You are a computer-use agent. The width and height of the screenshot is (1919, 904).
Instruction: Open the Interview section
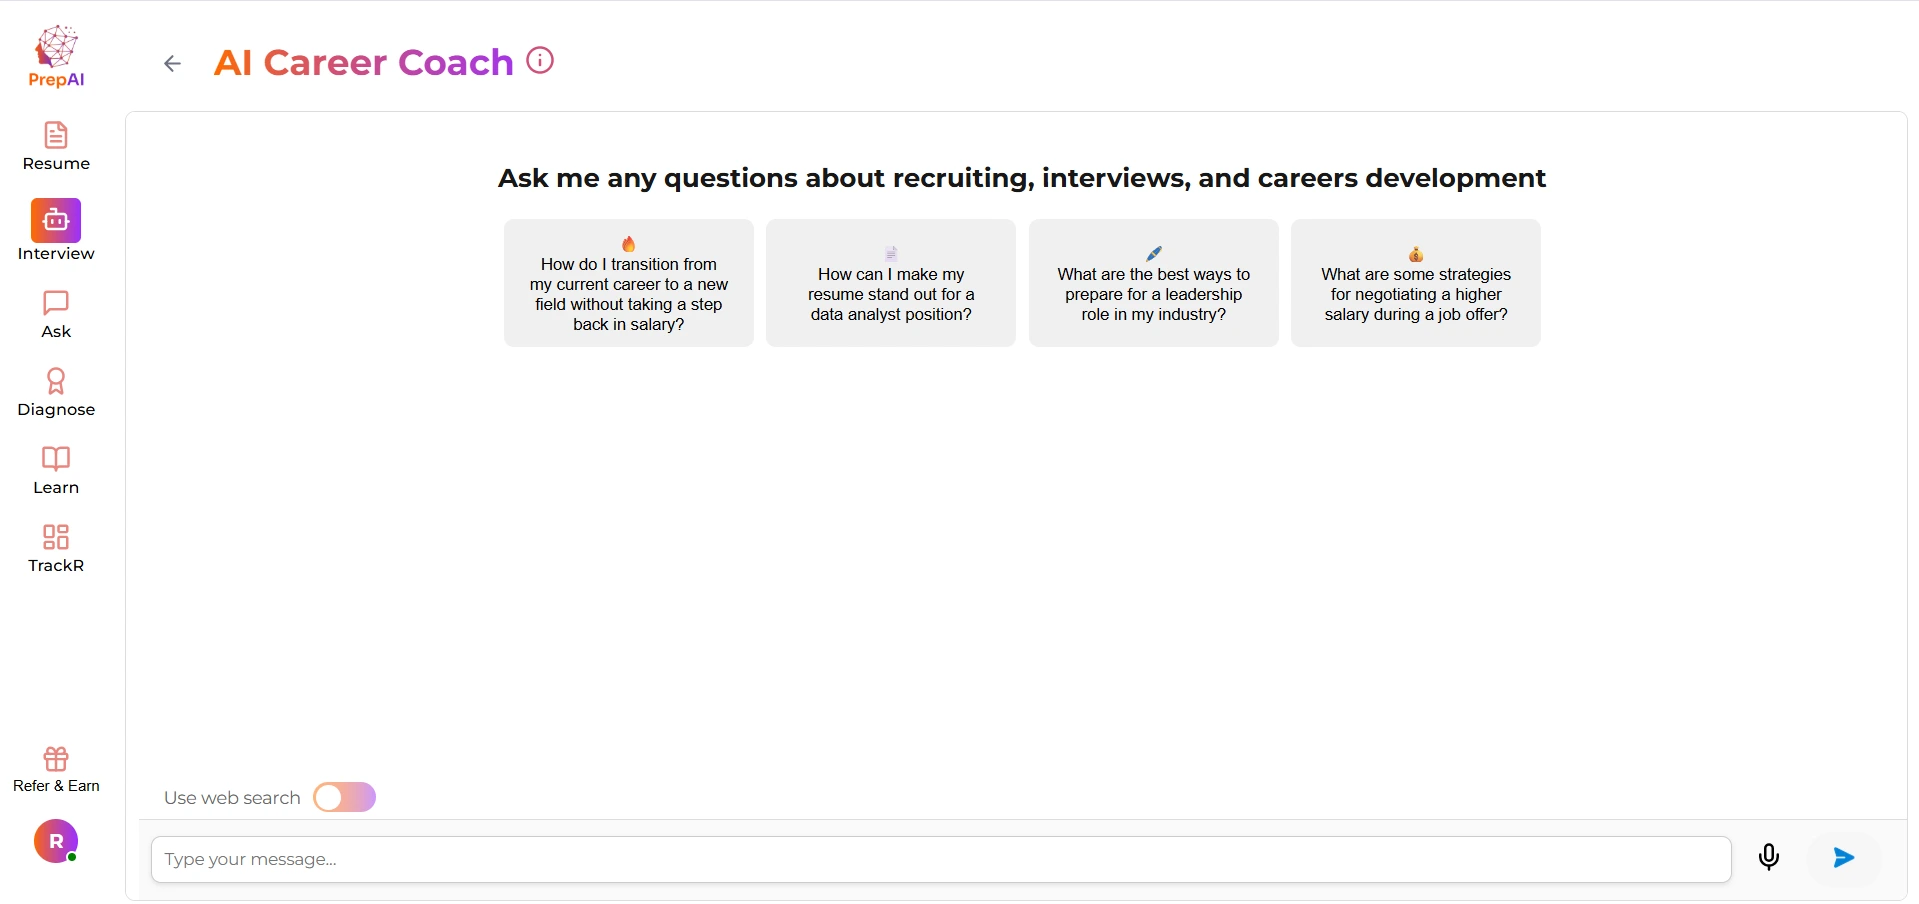(55, 220)
